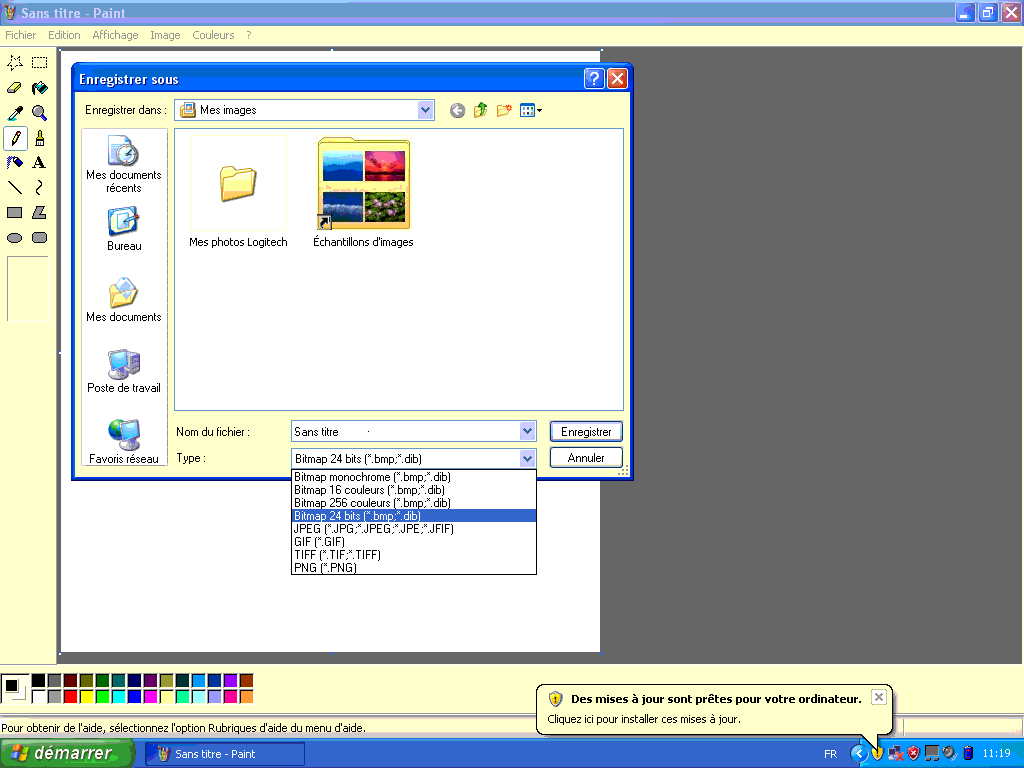The width and height of the screenshot is (1024, 768).
Task: Open the Image menu
Action: [x=165, y=35]
